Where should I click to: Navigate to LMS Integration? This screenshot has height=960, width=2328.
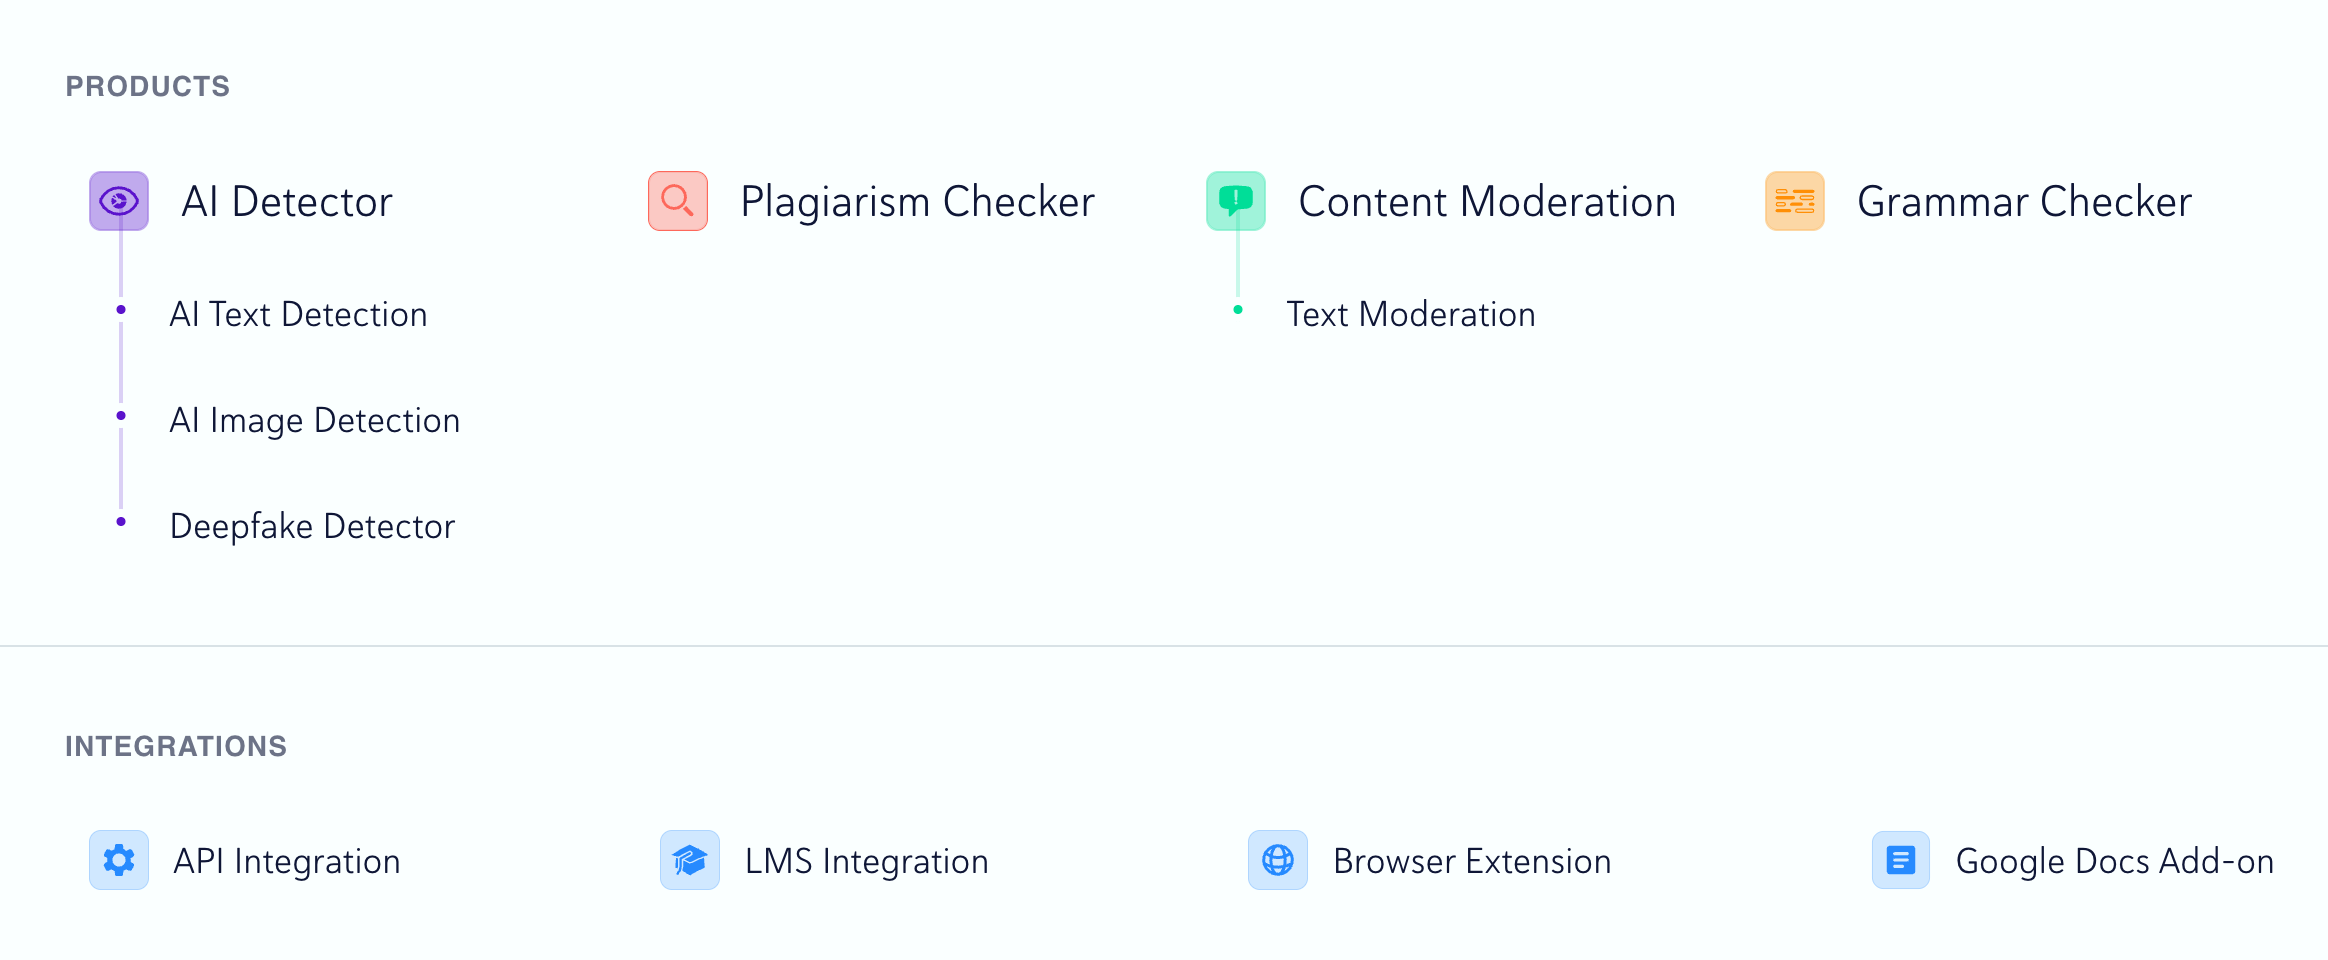866,862
